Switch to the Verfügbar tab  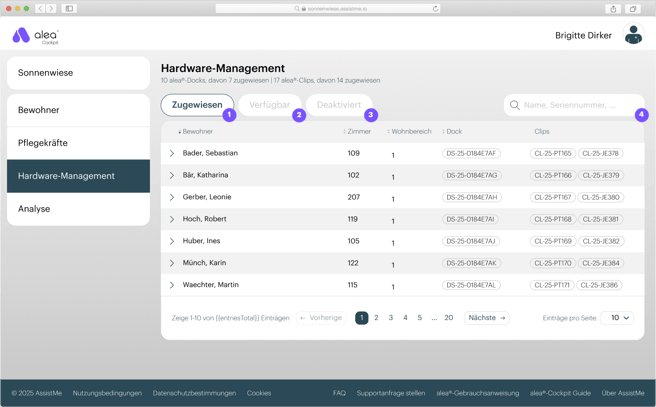click(269, 105)
